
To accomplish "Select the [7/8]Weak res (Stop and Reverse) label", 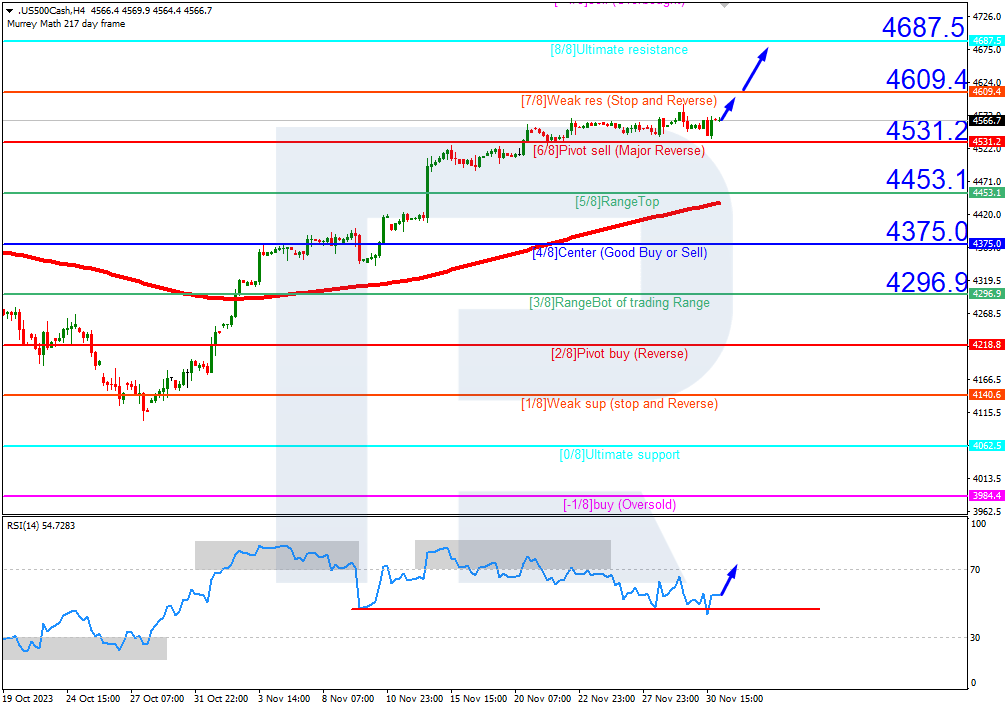I will click(x=619, y=101).
